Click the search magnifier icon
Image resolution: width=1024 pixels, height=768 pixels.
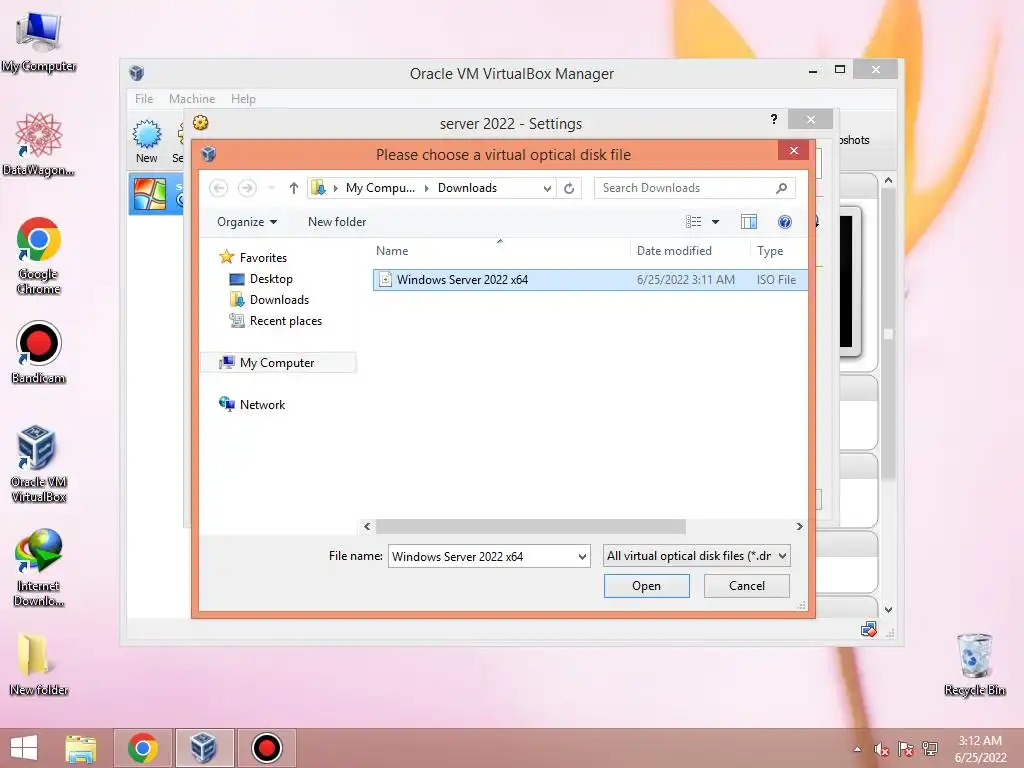pyautogui.click(x=782, y=188)
